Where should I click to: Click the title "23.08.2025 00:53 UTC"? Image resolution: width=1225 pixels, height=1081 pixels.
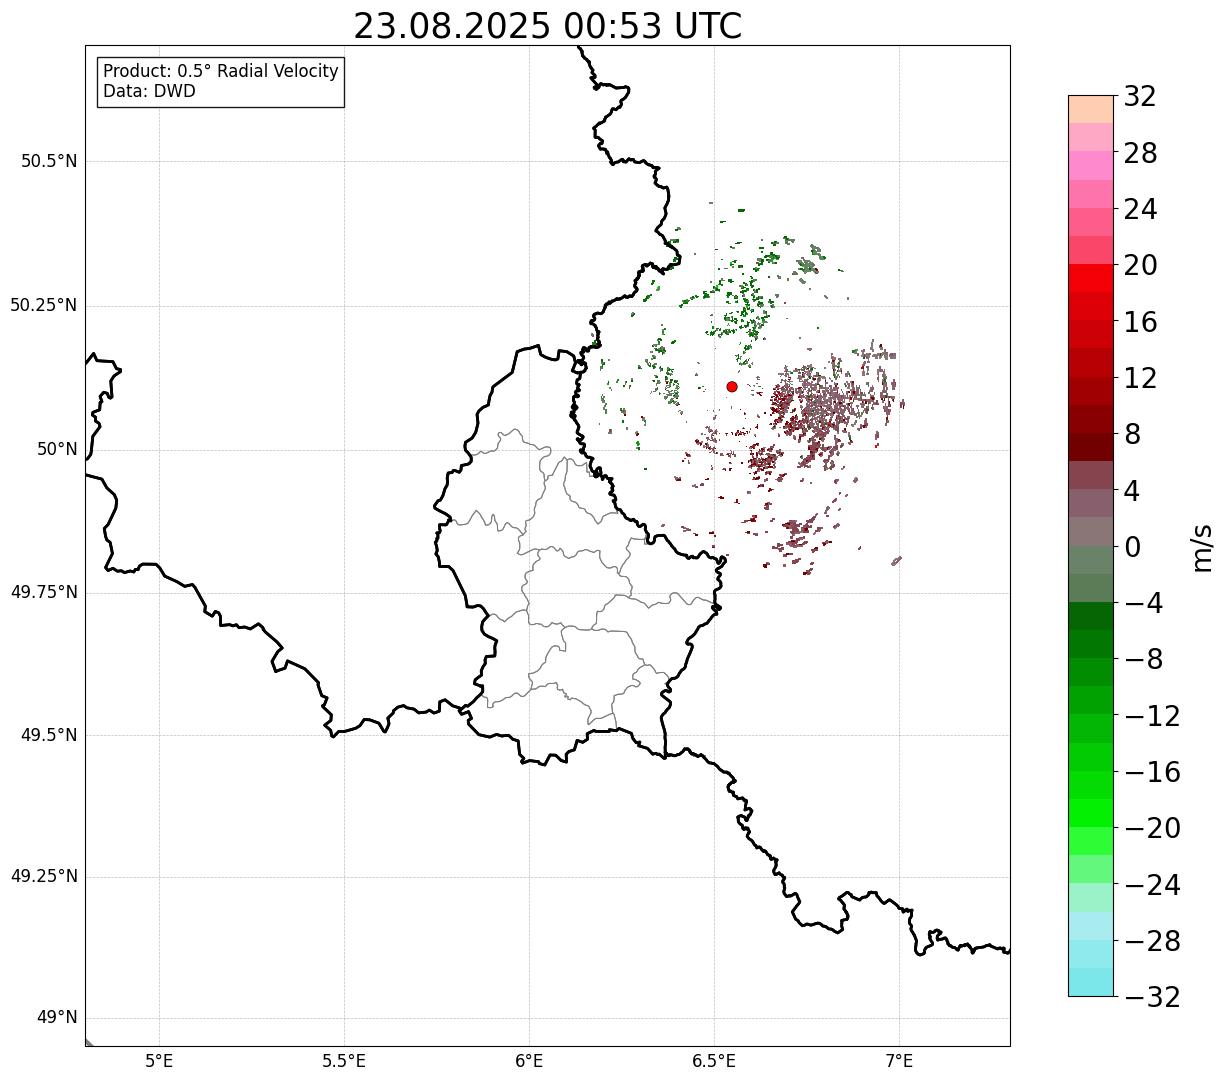pyautogui.click(x=548, y=26)
